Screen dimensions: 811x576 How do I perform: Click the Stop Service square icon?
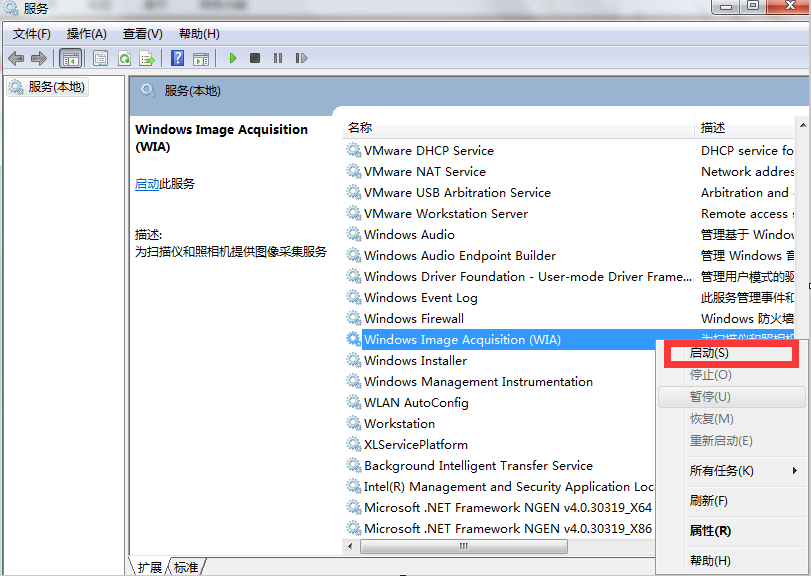[255, 58]
